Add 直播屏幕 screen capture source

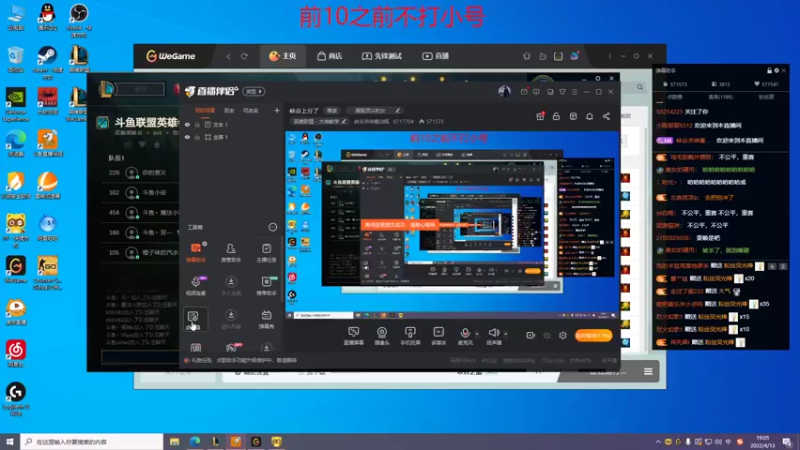pos(353,336)
